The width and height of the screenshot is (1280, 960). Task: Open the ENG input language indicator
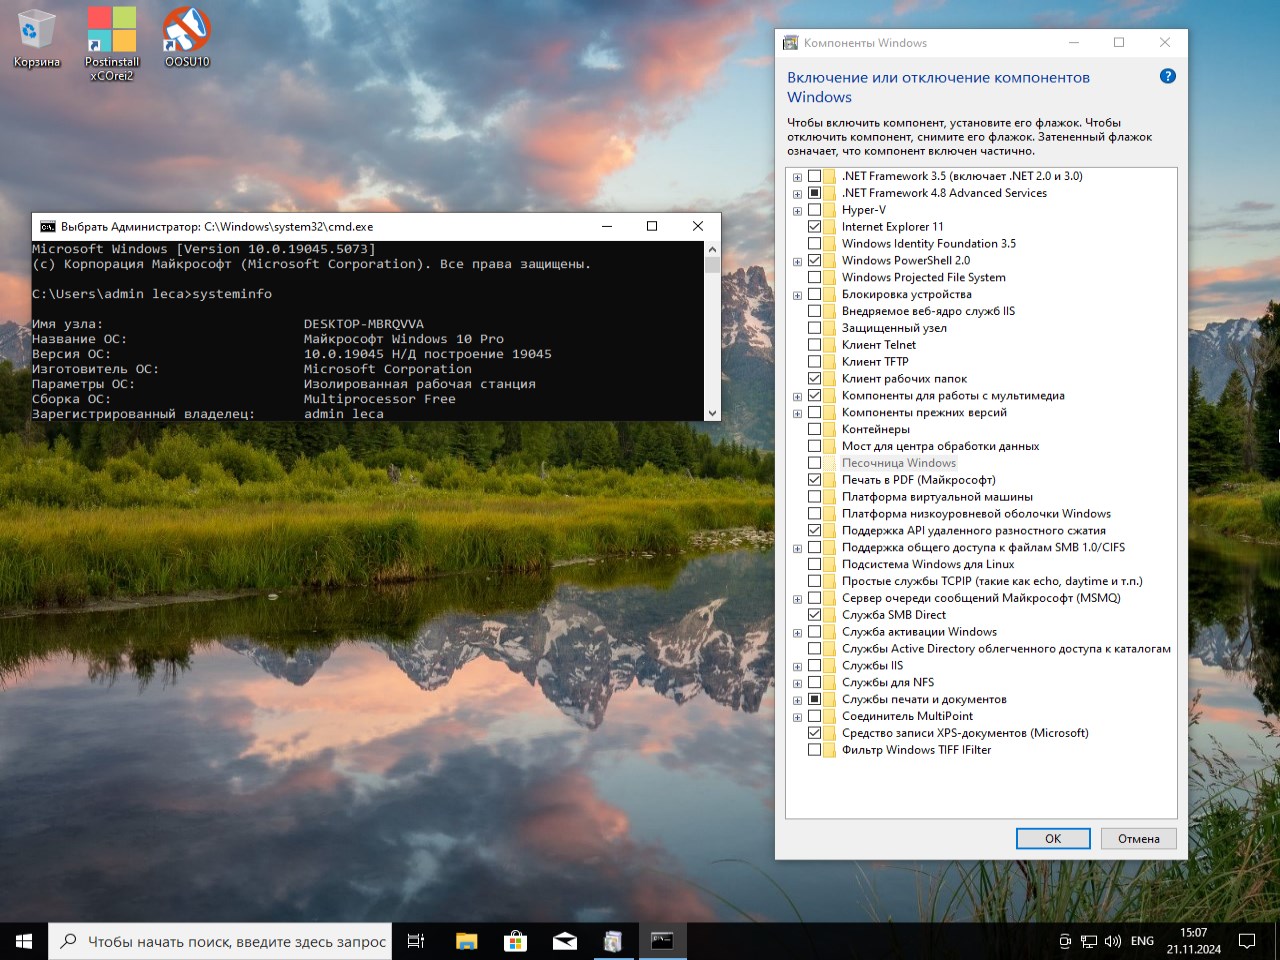click(1142, 941)
